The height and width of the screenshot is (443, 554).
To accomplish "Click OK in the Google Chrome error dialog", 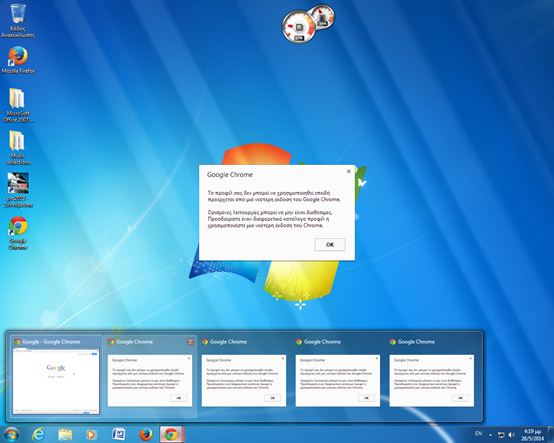I will pyautogui.click(x=330, y=244).
